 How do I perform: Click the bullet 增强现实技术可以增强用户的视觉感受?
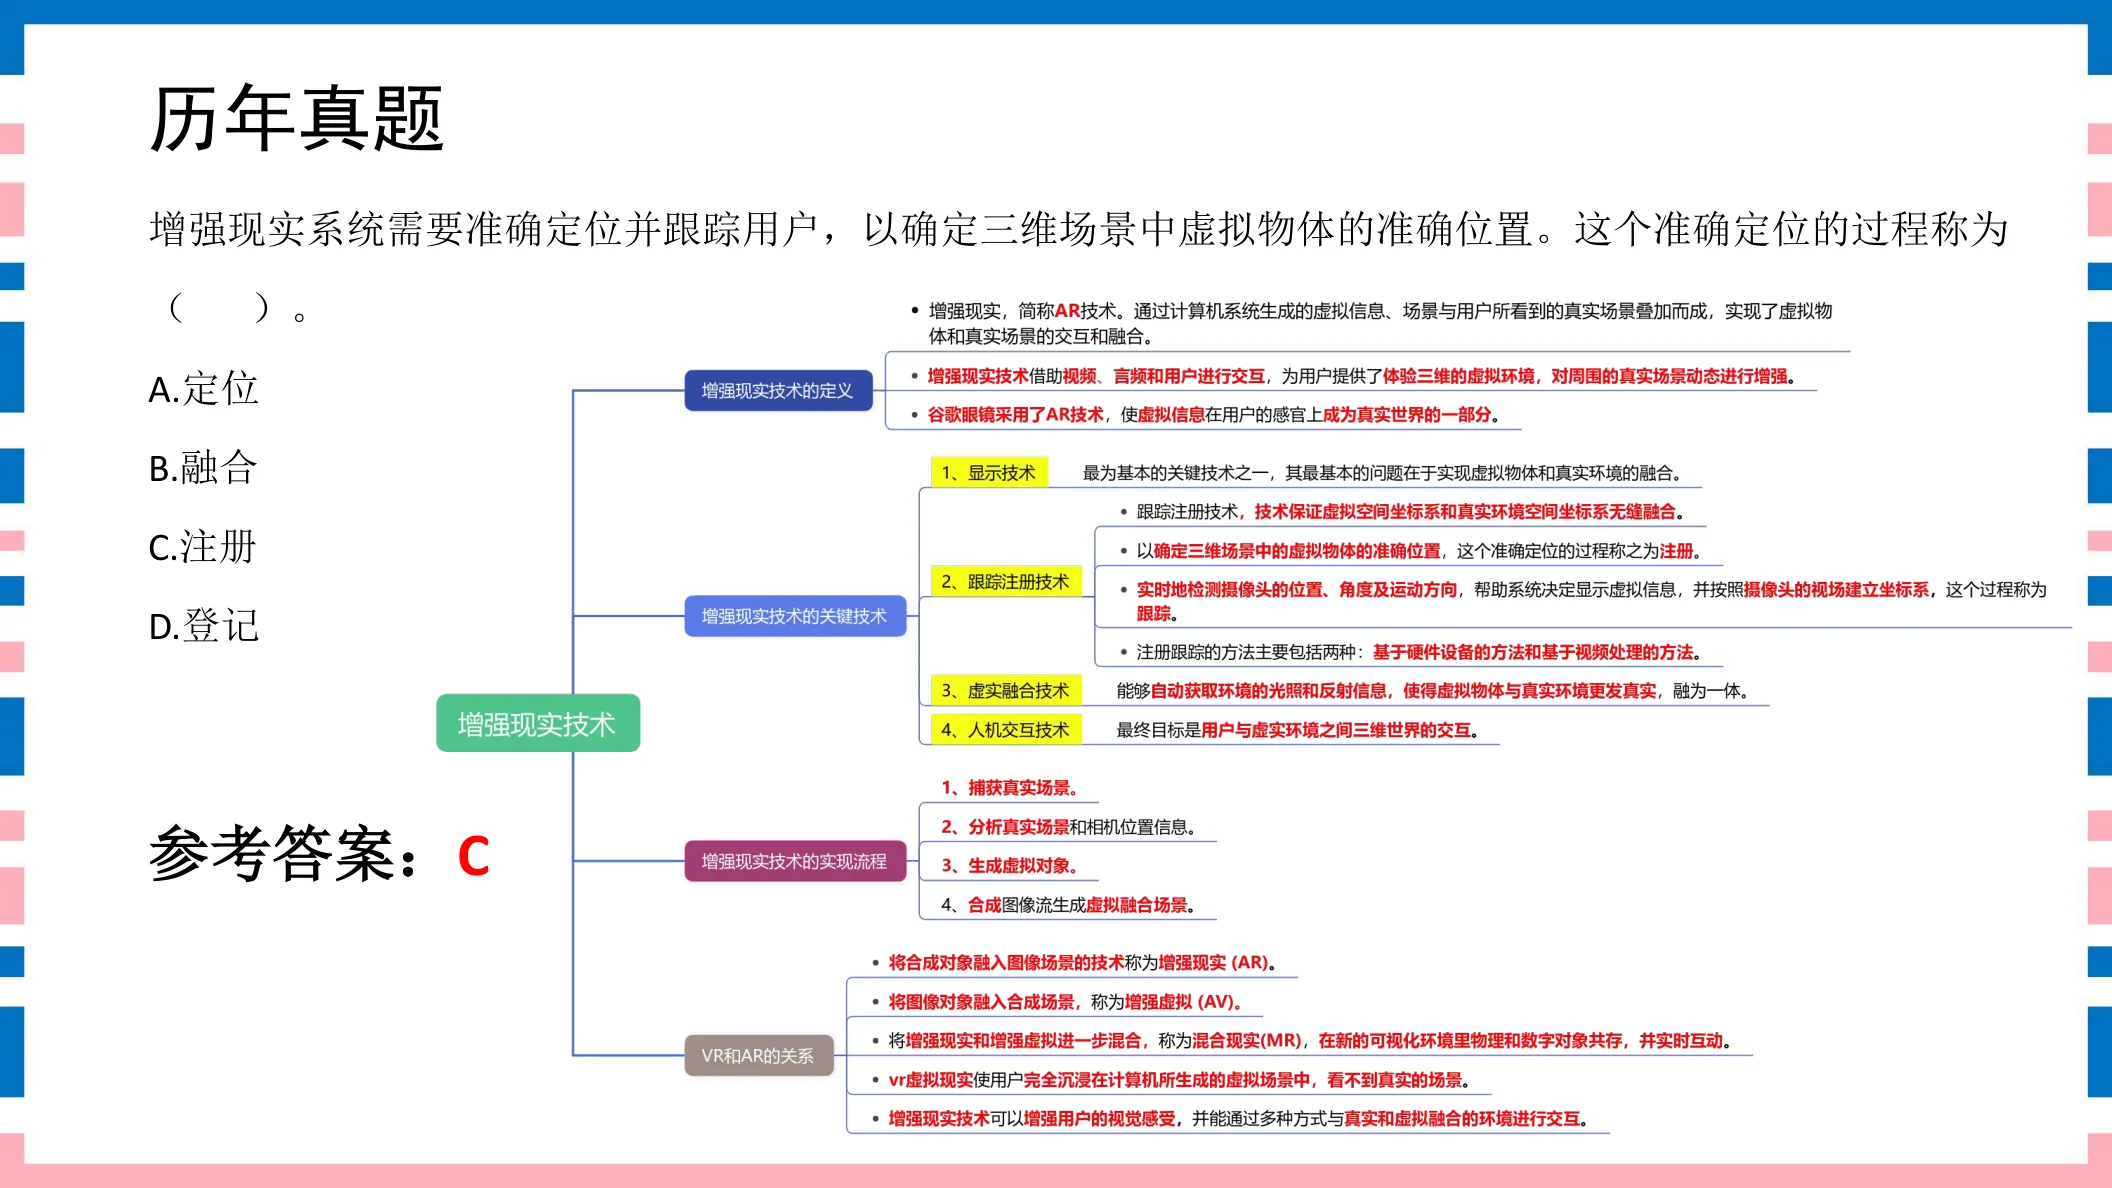(x=1230, y=1119)
